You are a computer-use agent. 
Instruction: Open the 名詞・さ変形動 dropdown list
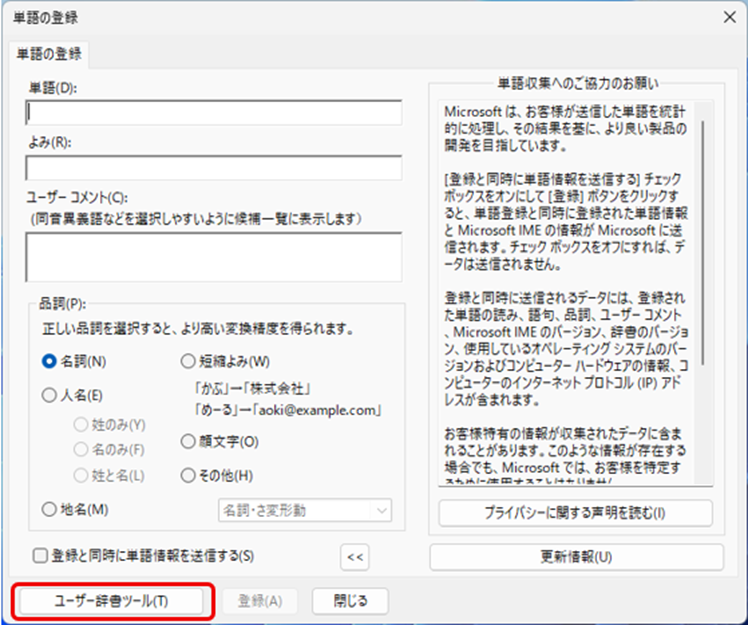pos(305,510)
